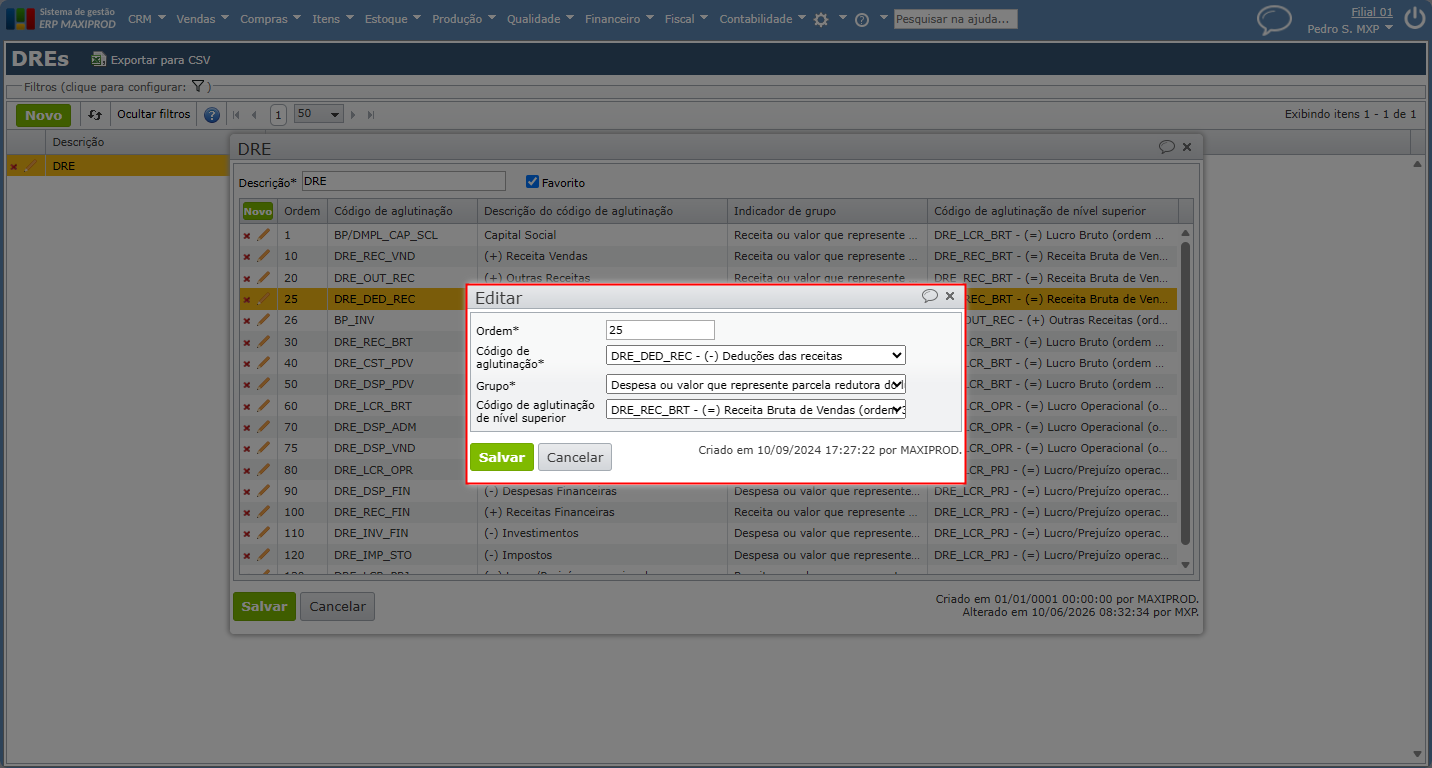Open the settings gear icon
Viewport: 1432px width, 768px height.
(821, 19)
